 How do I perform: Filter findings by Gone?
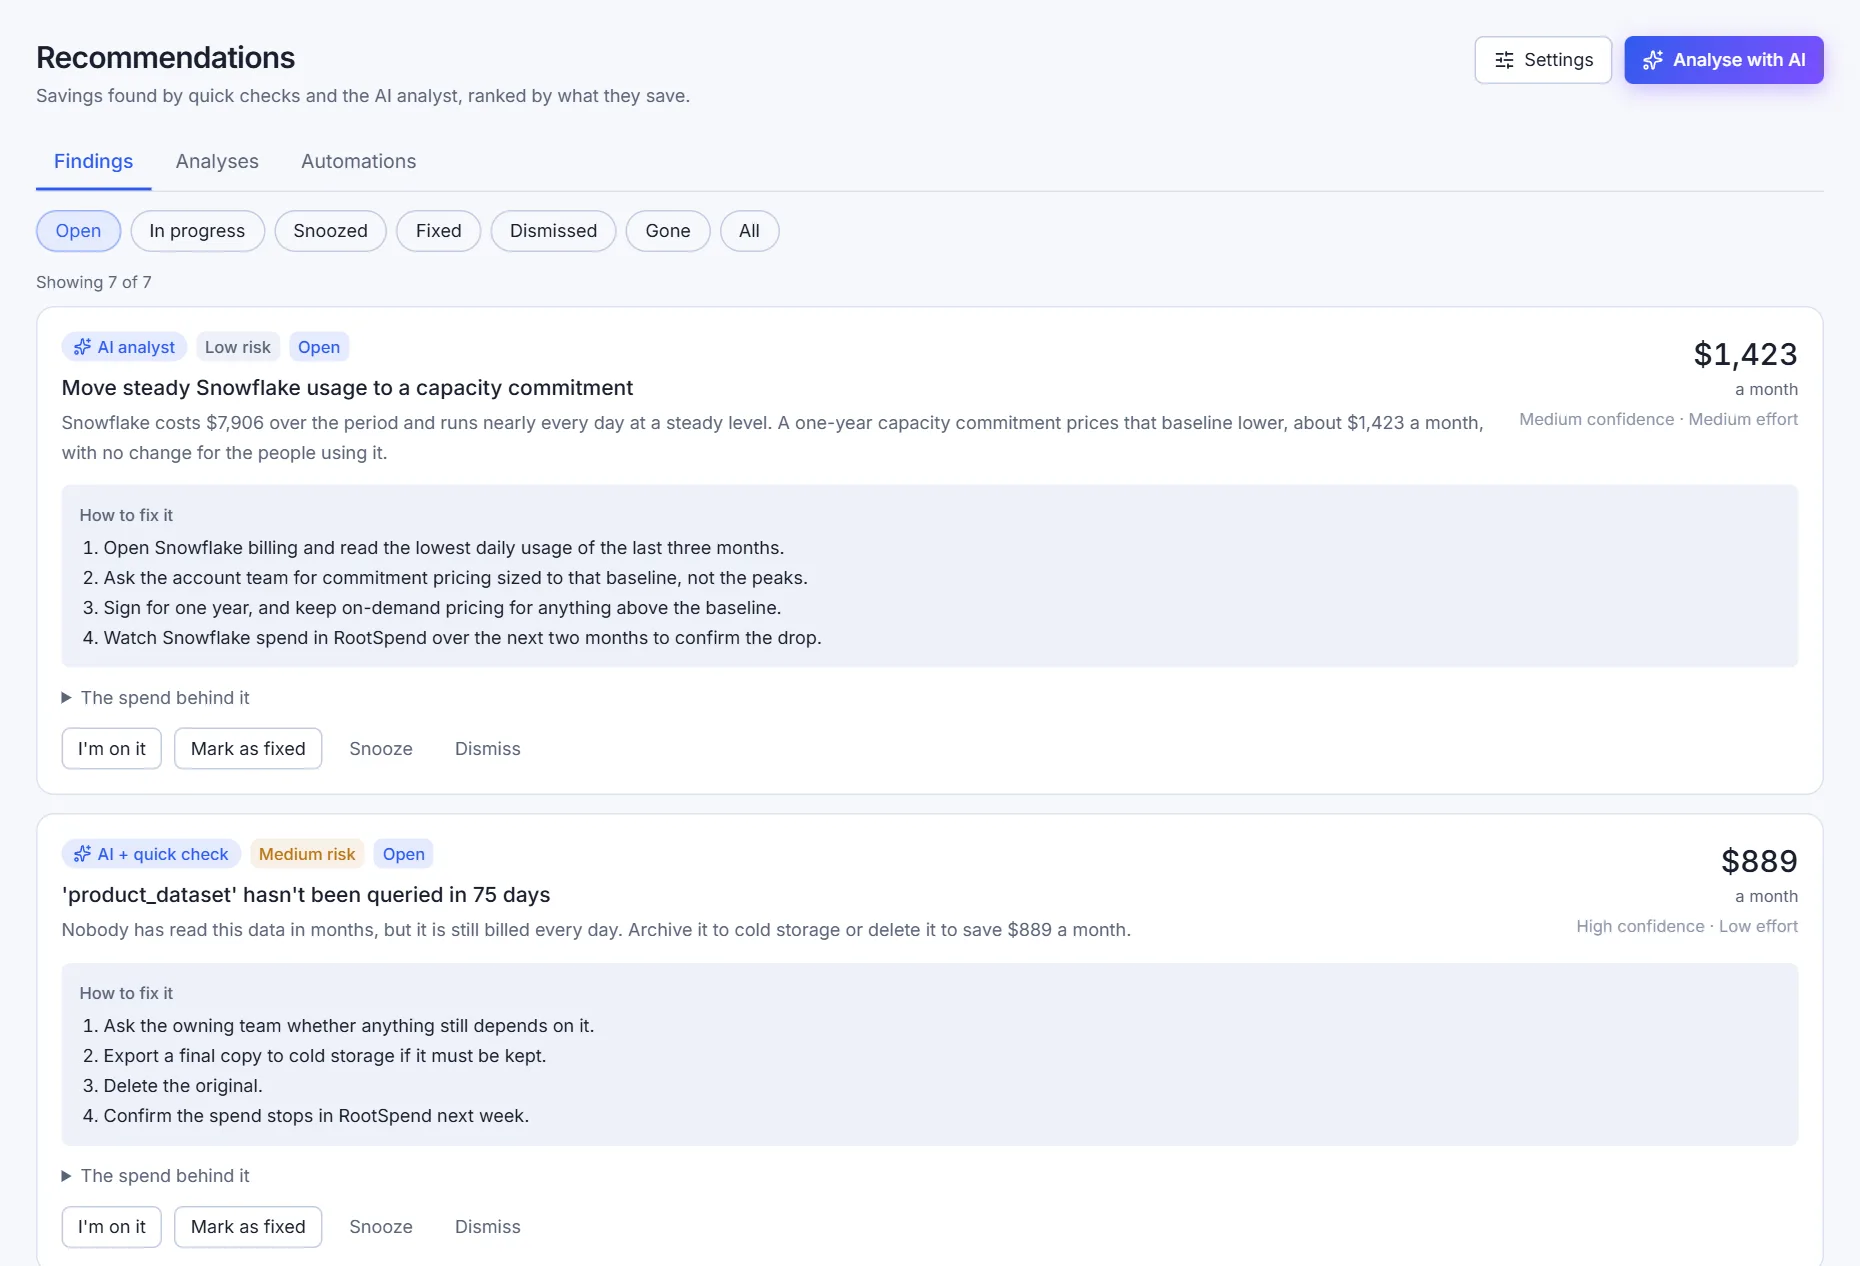[668, 231]
